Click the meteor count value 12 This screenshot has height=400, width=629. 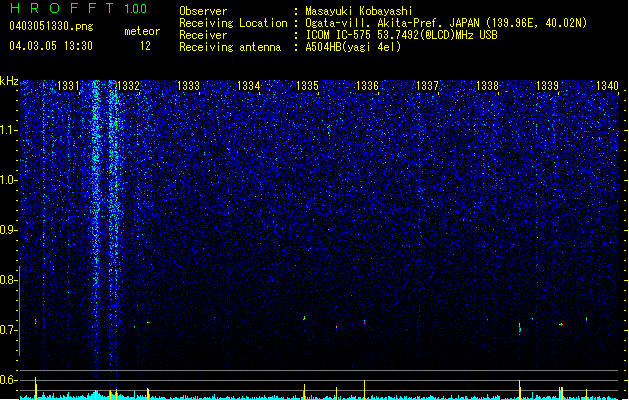click(x=145, y=46)
